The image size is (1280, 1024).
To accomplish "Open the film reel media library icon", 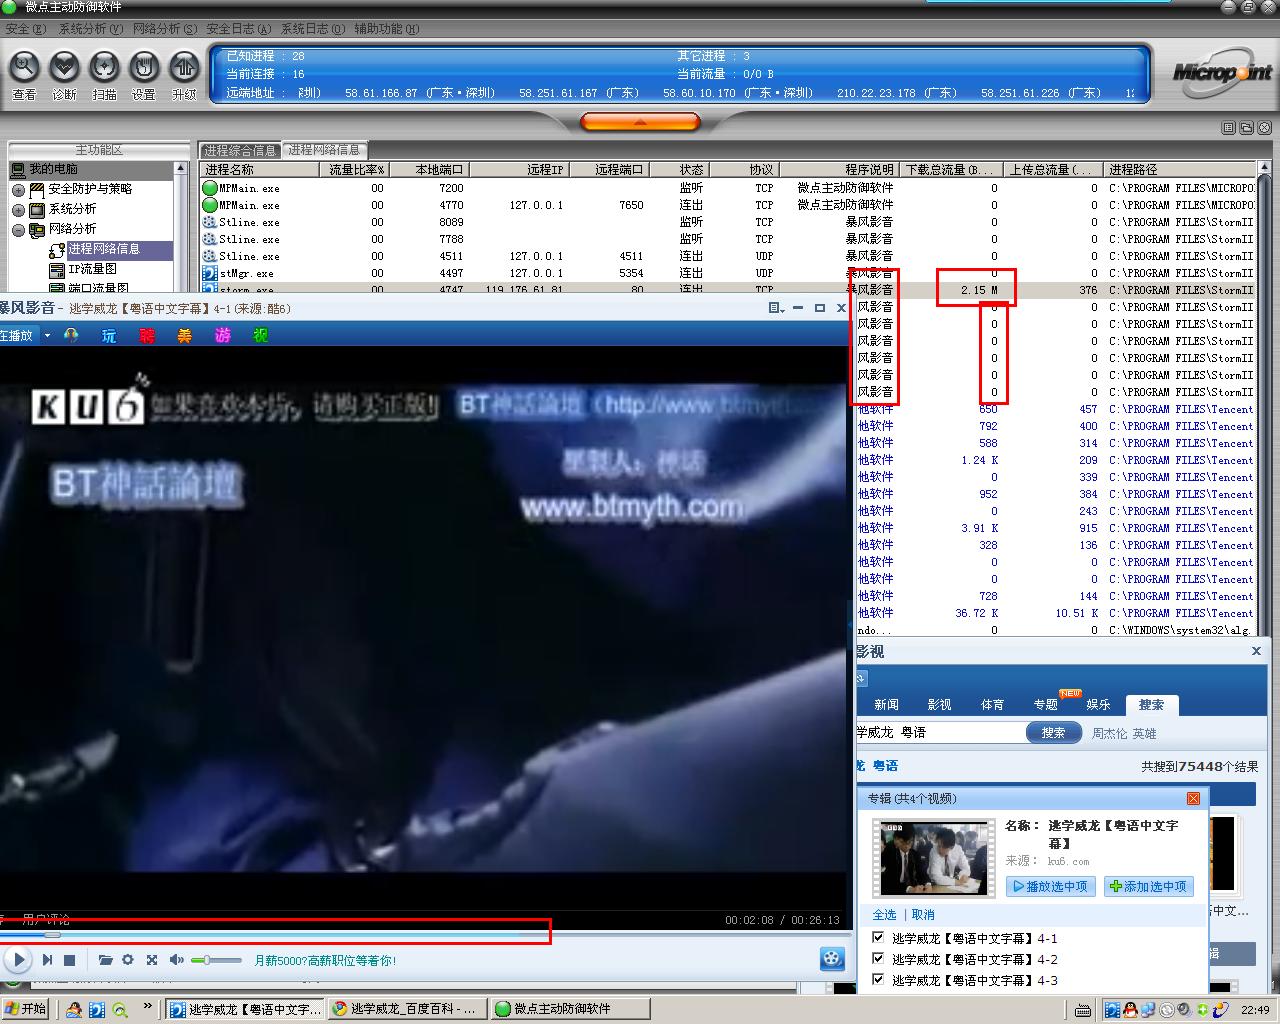I will point(832,960).
